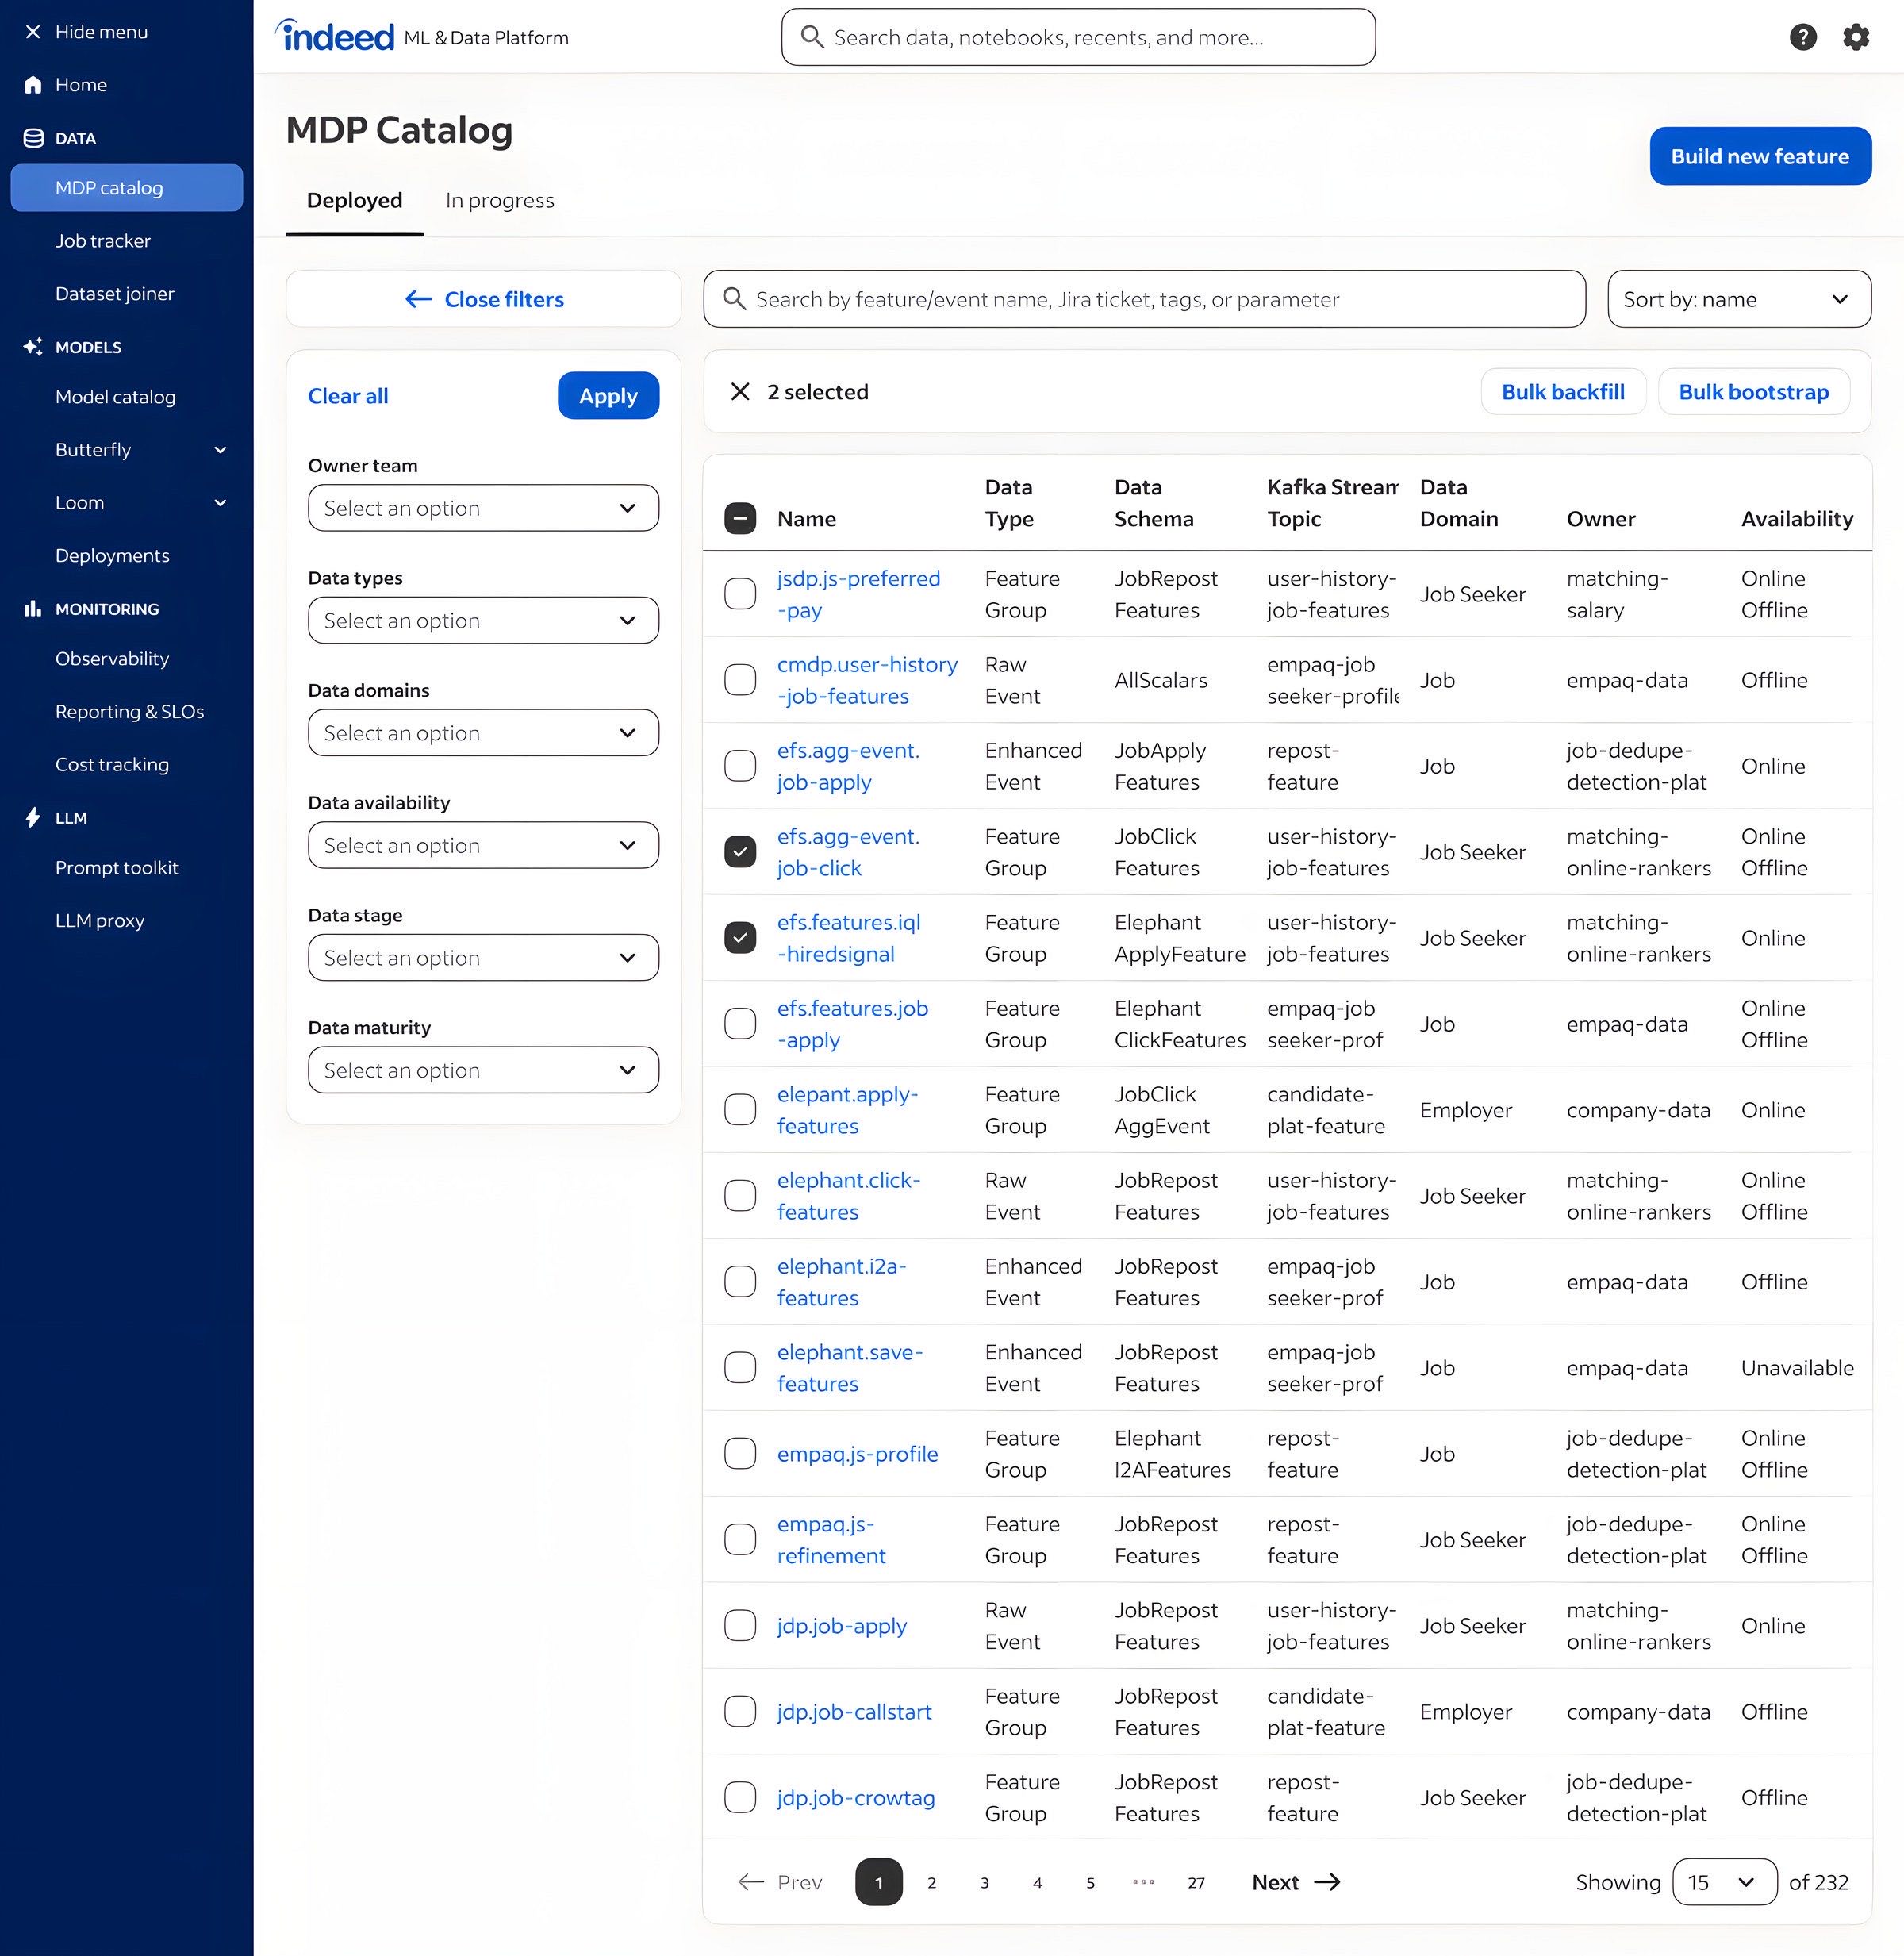This screenshot has width=1904, height=1956.
Task: Click the Next arrow icon
Action: tap(1327, 1882)
